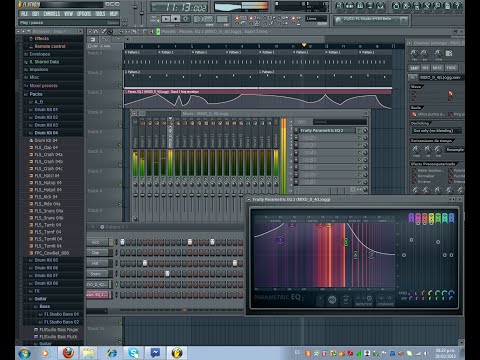480x360 pixels.
Task: Open the FILE menu
Action: pyautogui.click(x=24, y=14)
